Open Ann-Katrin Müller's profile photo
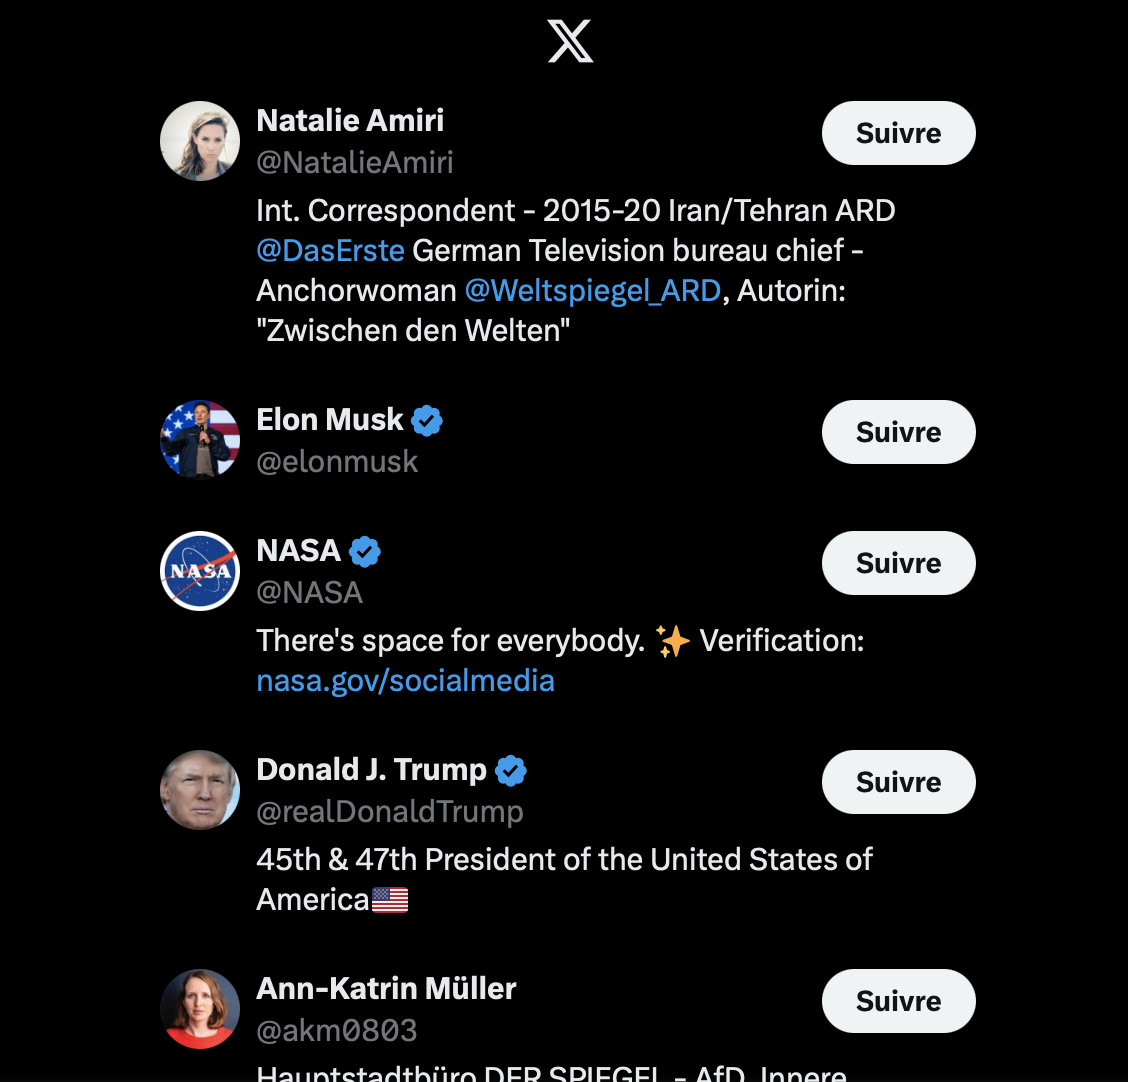The width and height of the screenshot is (1128, 1082). 200,1009
